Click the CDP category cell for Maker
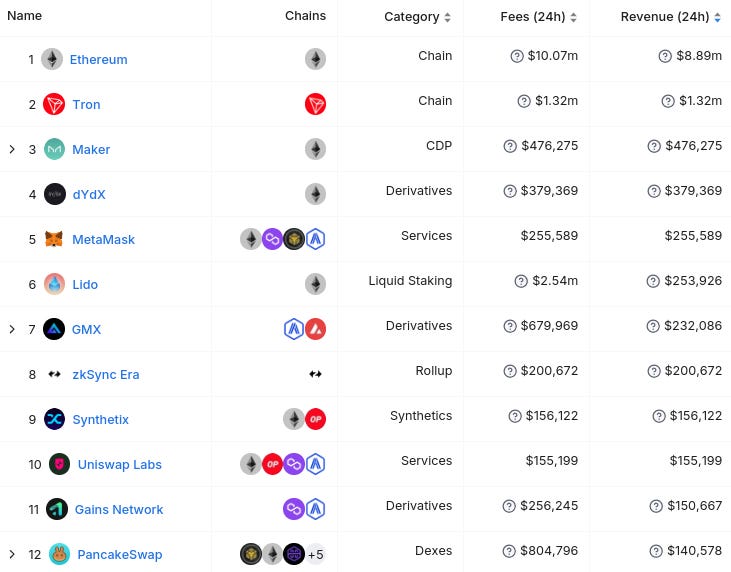This screenshot has width=731, height=572. (x=439, y=145)
